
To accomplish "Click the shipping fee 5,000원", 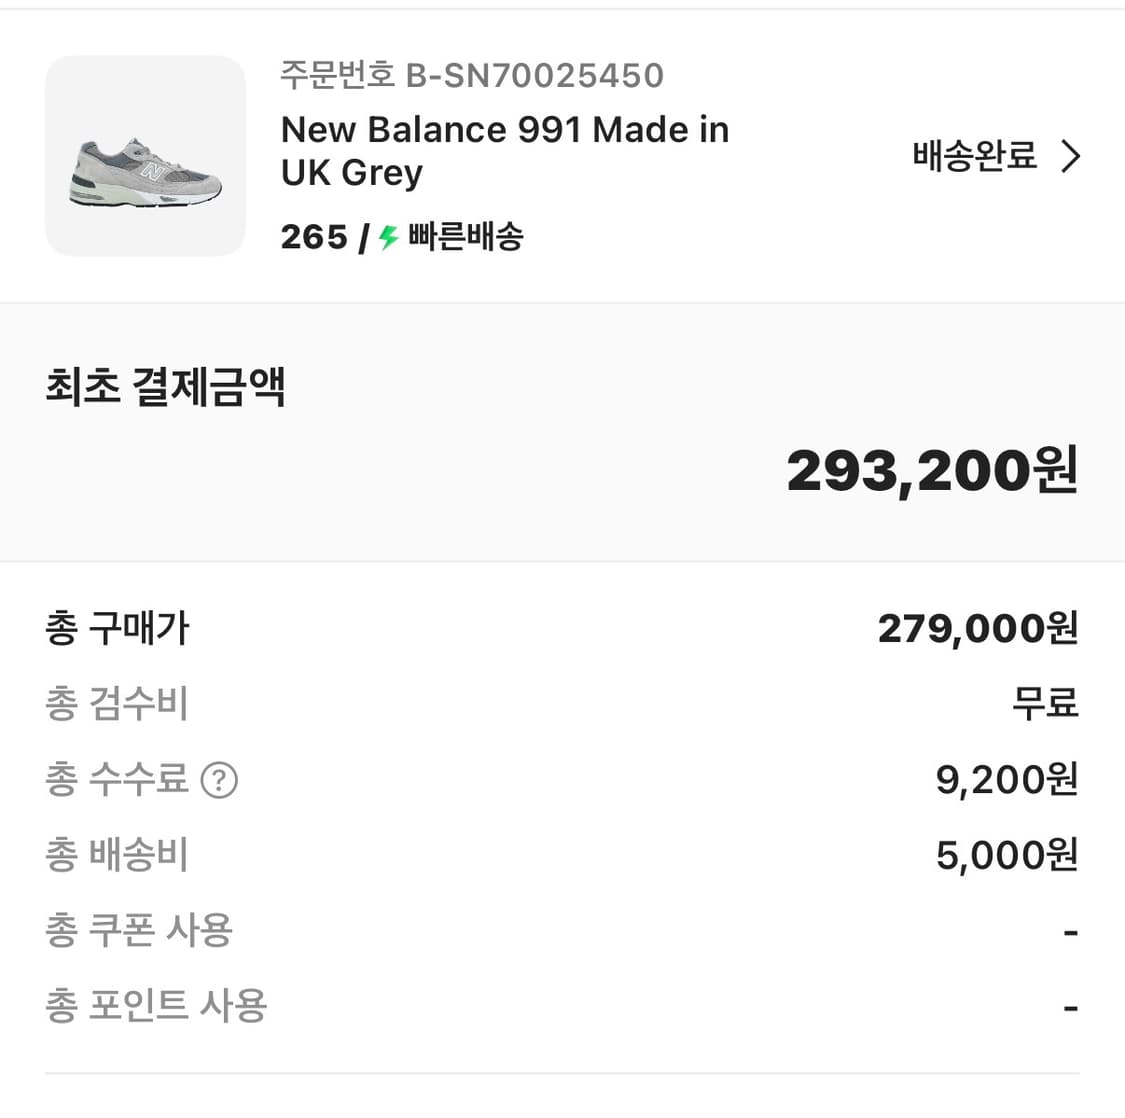I will pos(1004,855).
